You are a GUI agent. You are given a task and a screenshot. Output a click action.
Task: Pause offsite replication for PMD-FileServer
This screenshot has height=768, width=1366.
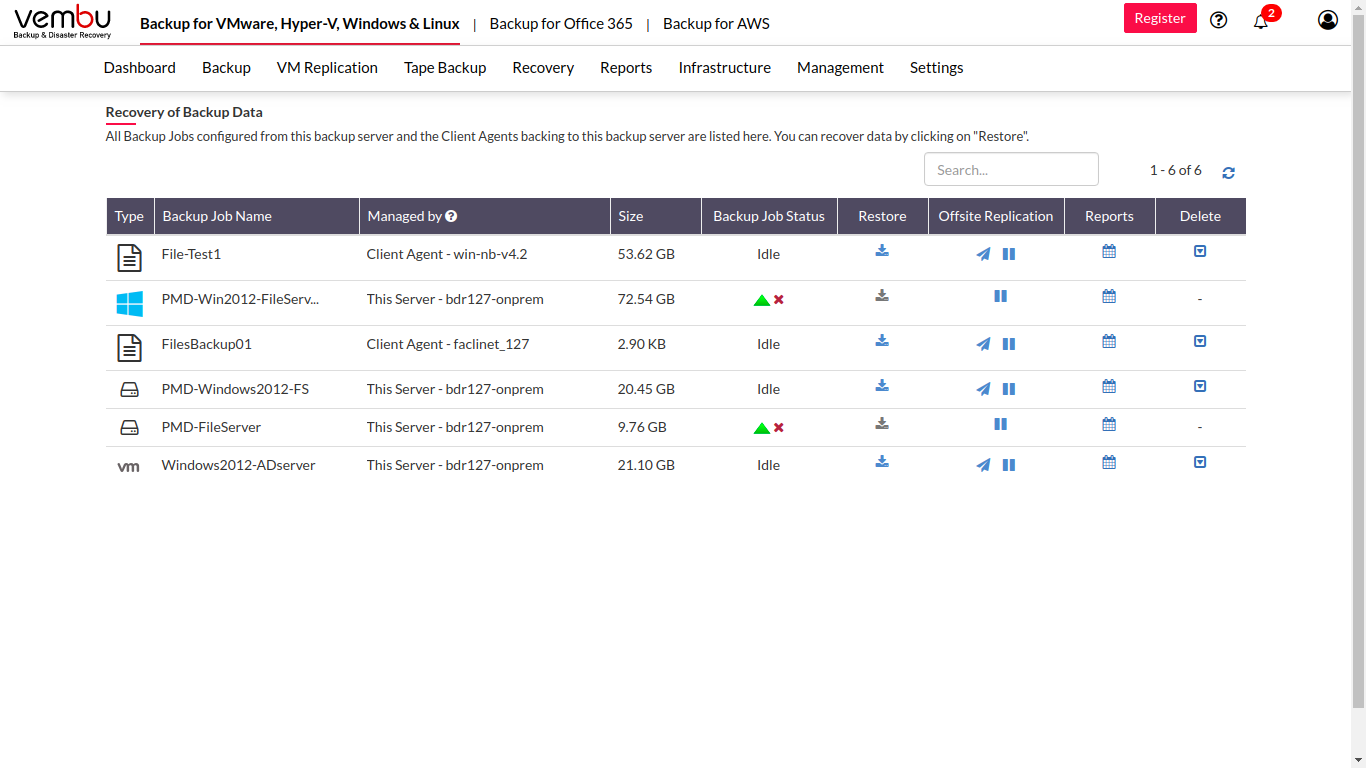[x=1000, y=424]
